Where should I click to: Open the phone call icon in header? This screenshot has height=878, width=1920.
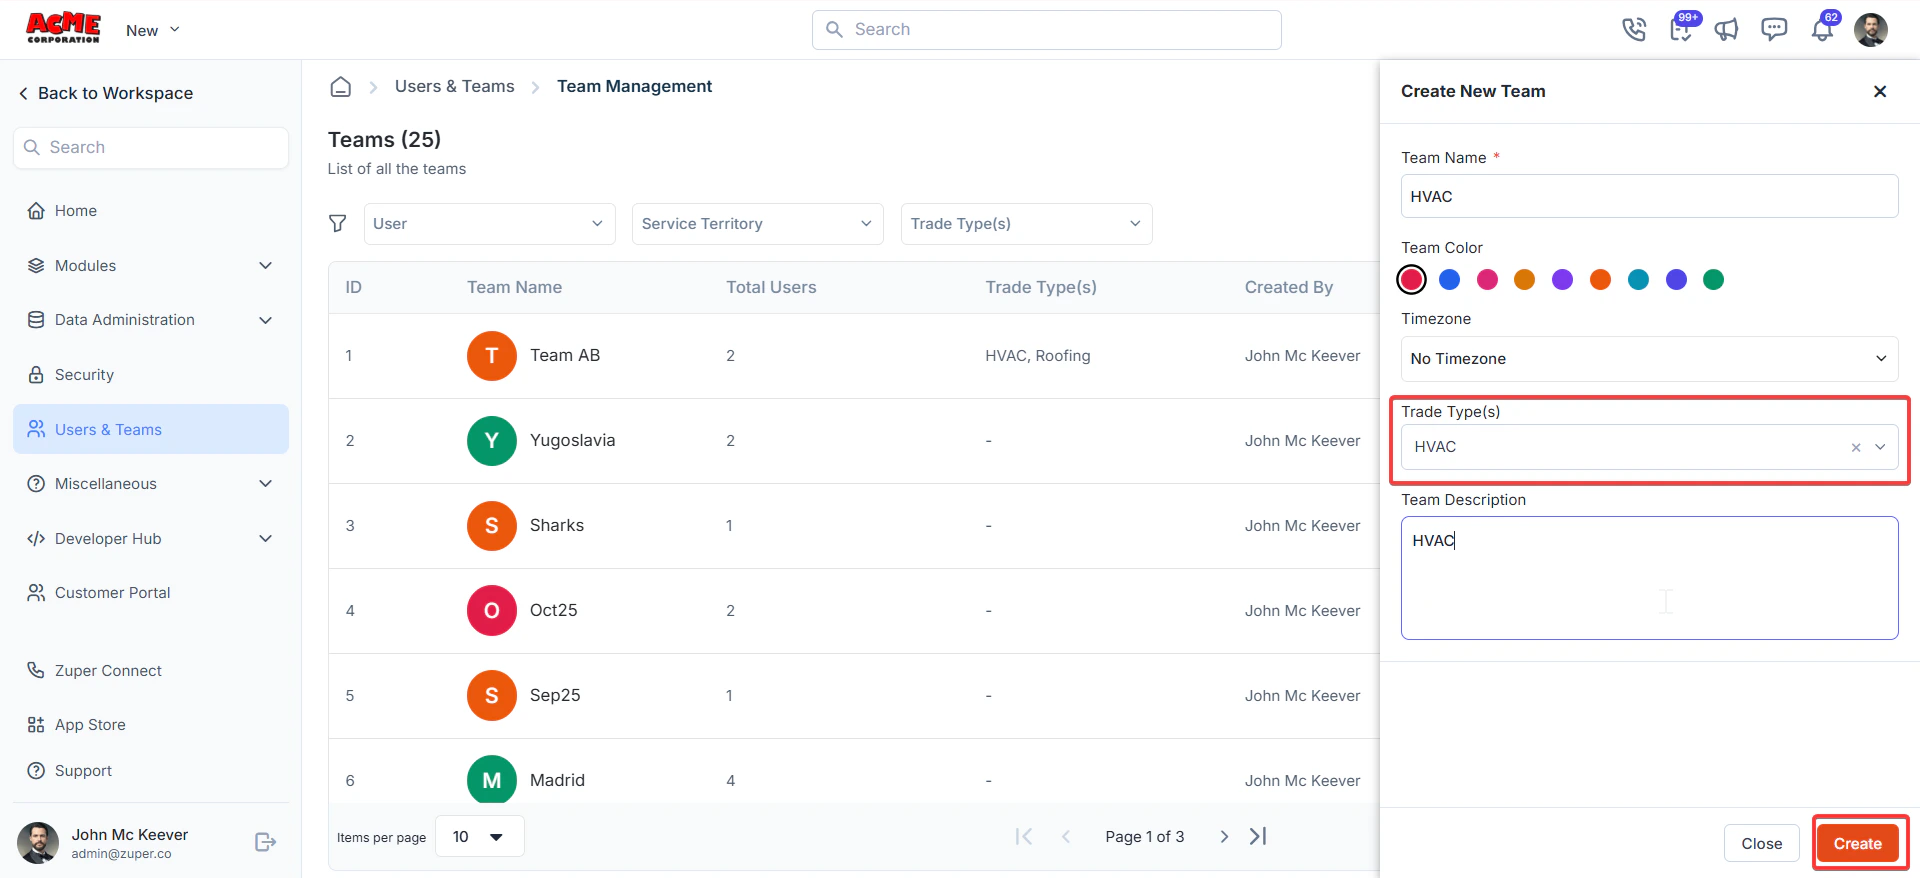(1634, 30)
